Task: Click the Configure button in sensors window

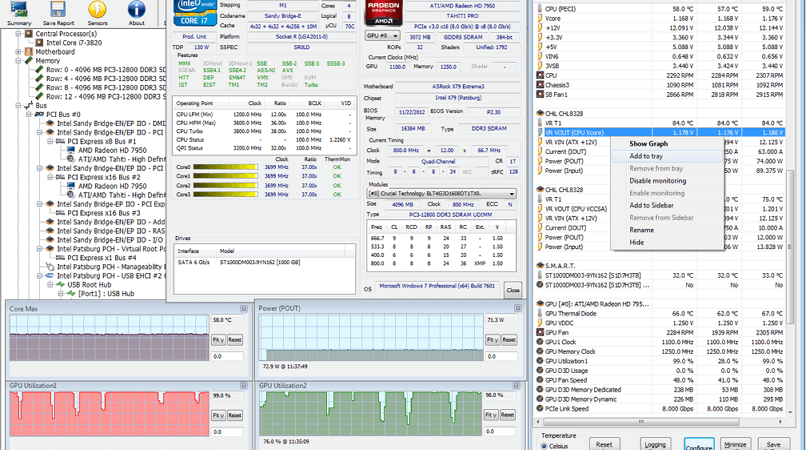Action: point(699,445)
